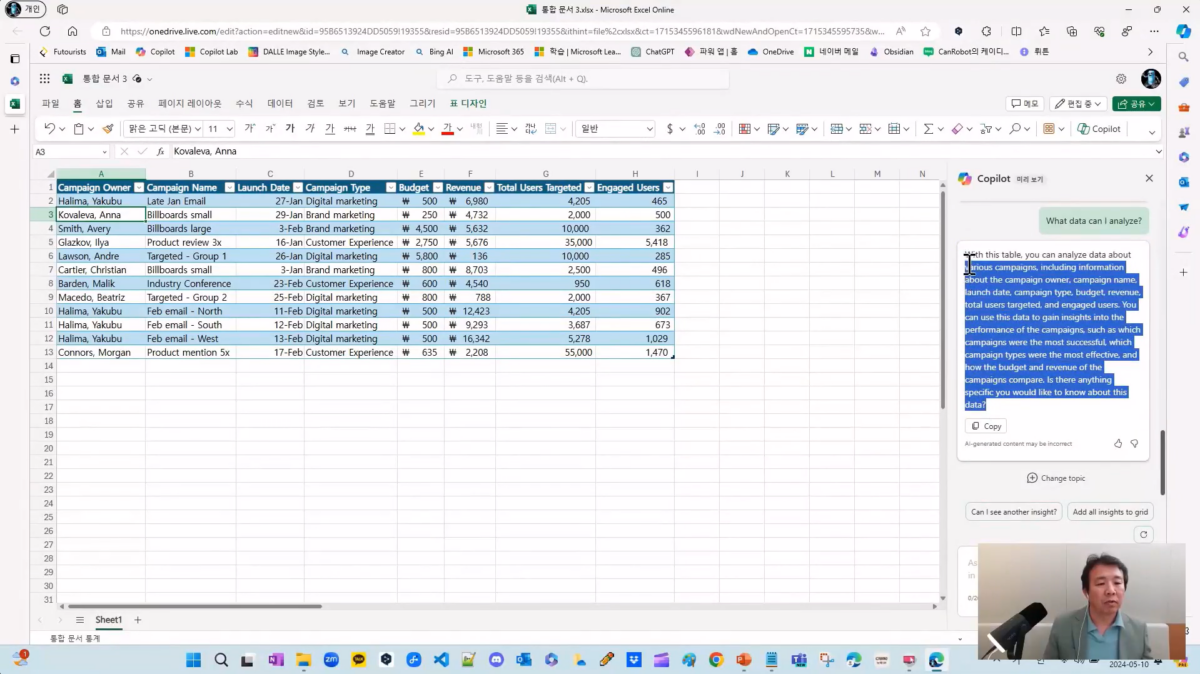Switch to the 데이터 (Data) ribbon tab
This screenshot has height=674, width=1200.
[280, 103]
